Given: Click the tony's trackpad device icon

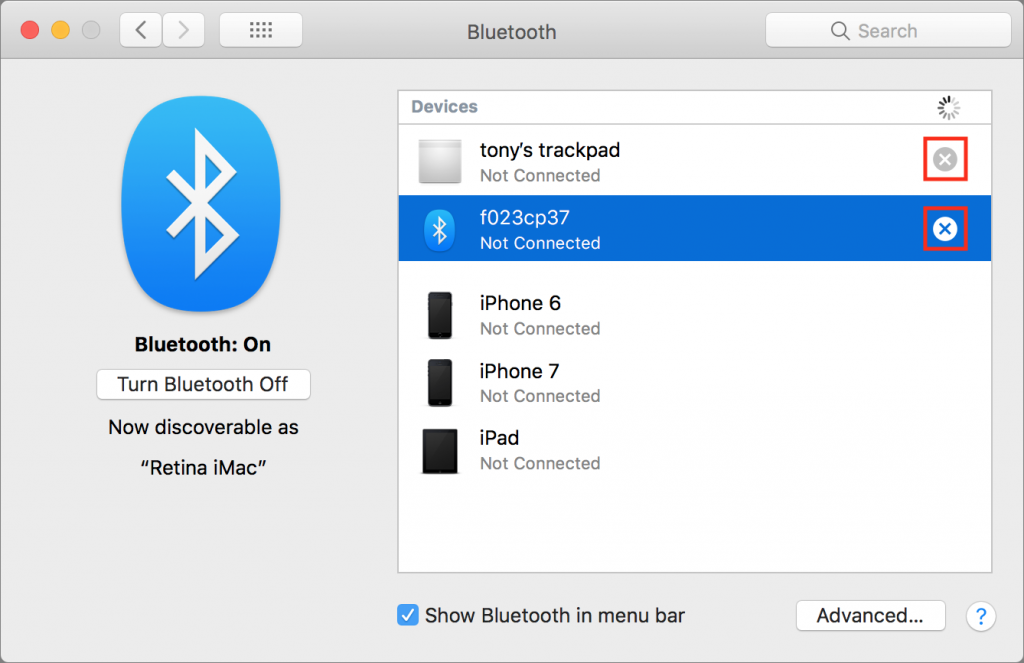Looking at the screenshot, I should (440, 161).
